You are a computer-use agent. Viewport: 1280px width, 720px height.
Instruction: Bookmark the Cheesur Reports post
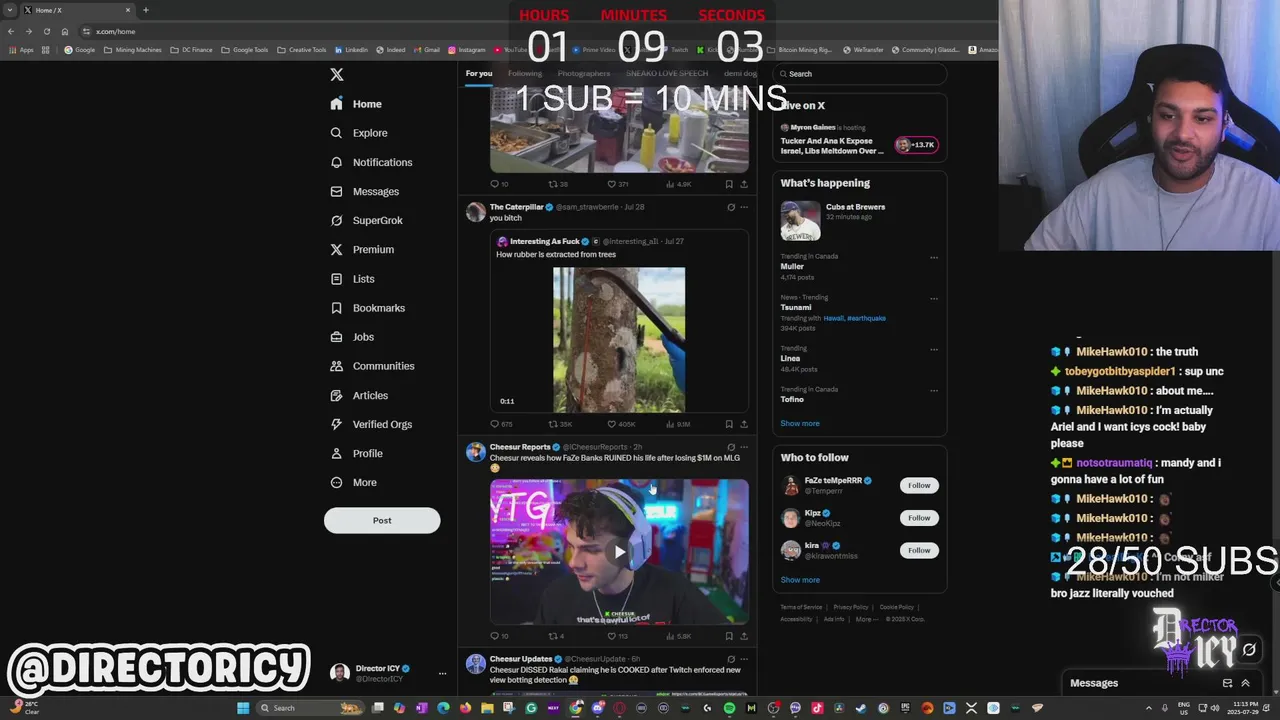tap(729, 636)
